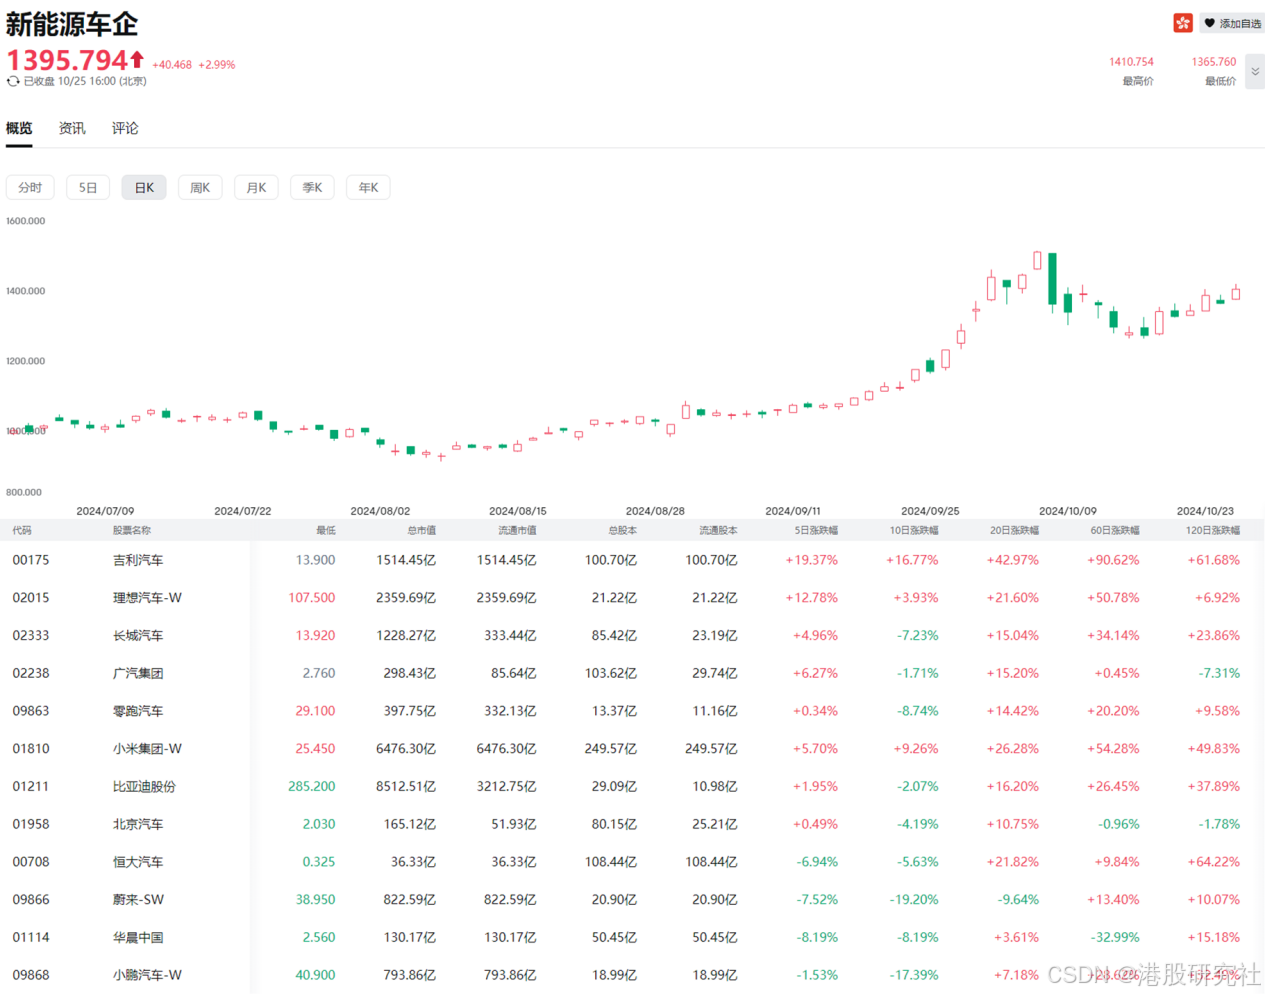Click stock code 00175
Image resolution: width=1265 pixels, height=996 pixels.
31,560
